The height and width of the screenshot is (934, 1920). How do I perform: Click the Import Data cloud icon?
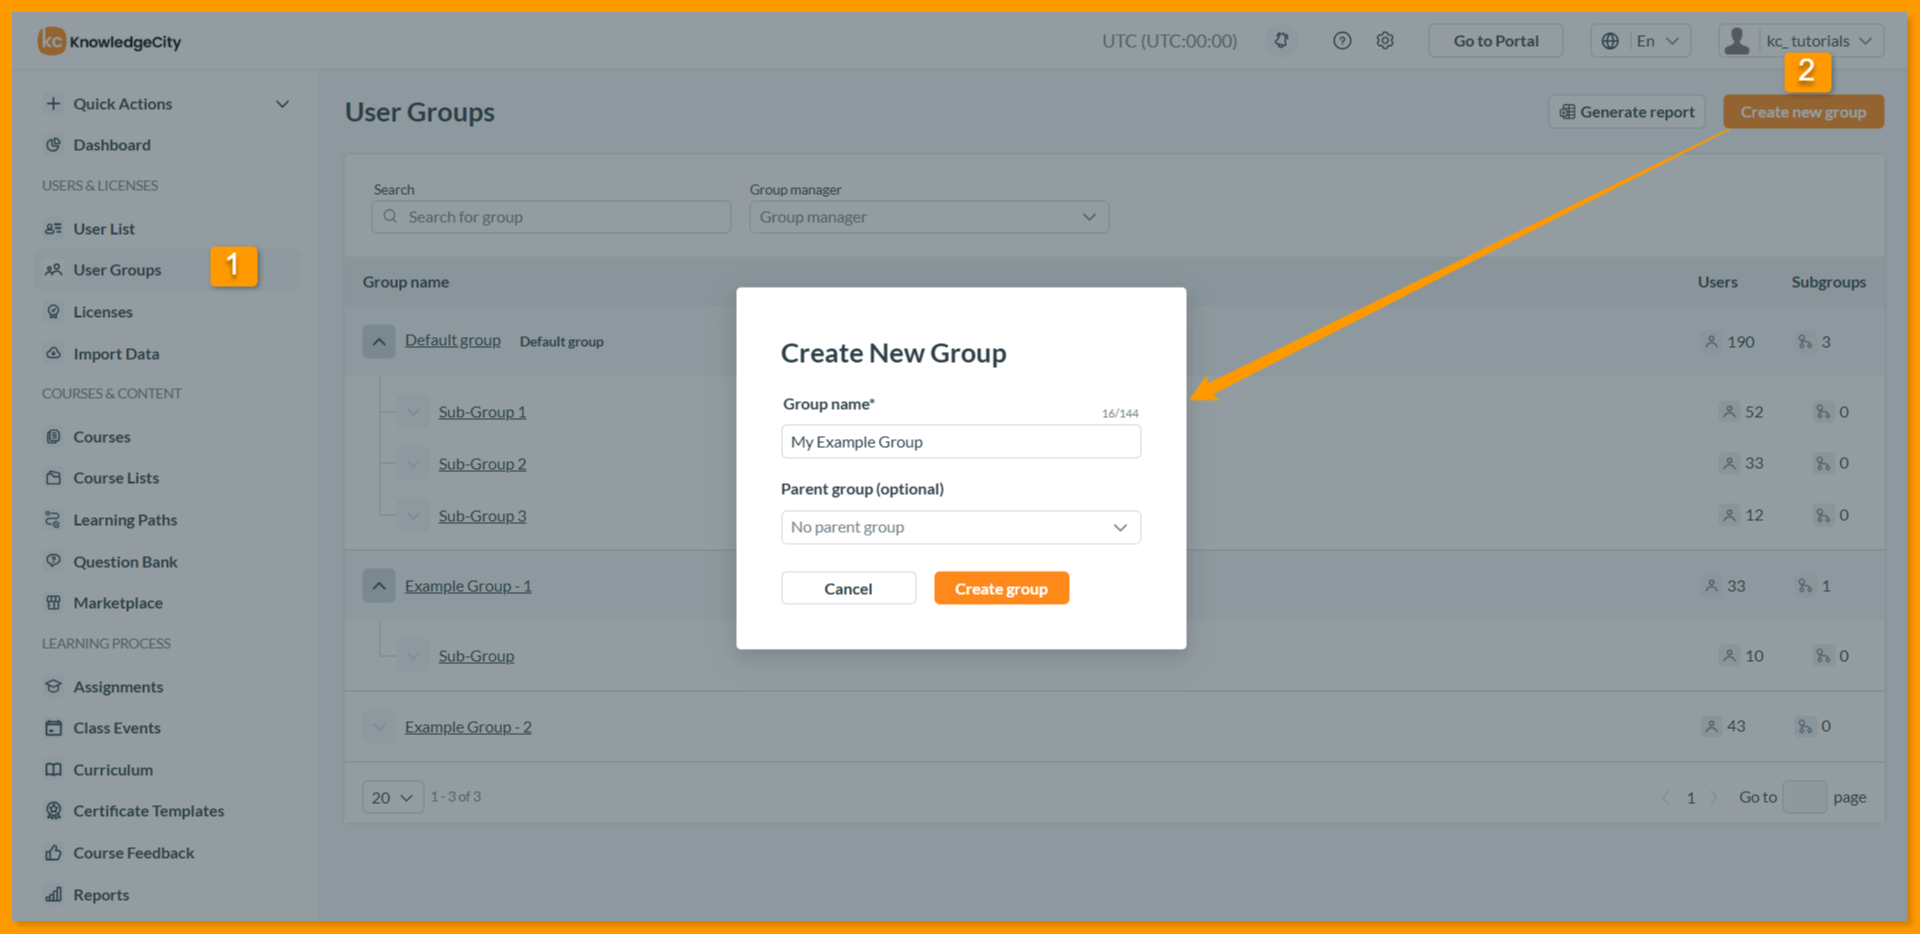[x=54, y=353]
